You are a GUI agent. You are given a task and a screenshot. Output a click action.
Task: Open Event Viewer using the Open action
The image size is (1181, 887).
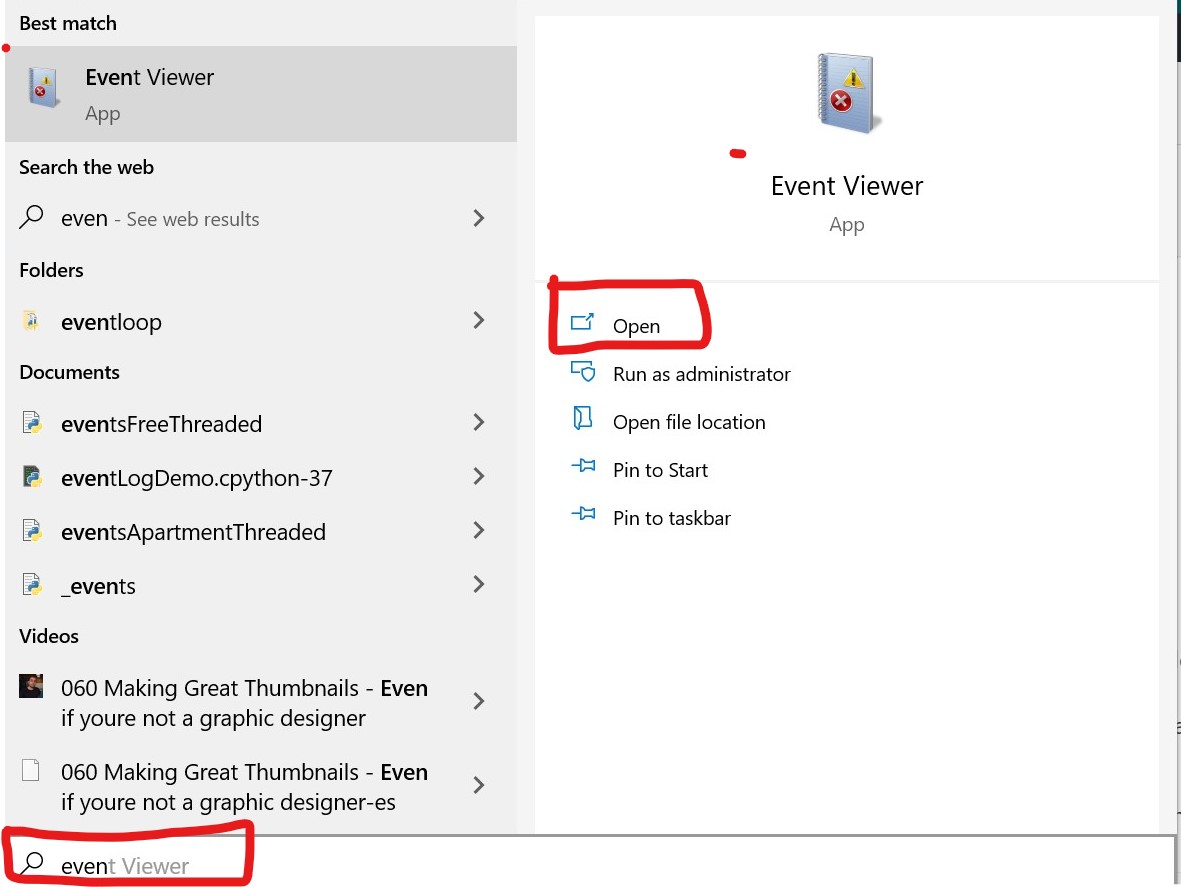[x=636, y=326]
